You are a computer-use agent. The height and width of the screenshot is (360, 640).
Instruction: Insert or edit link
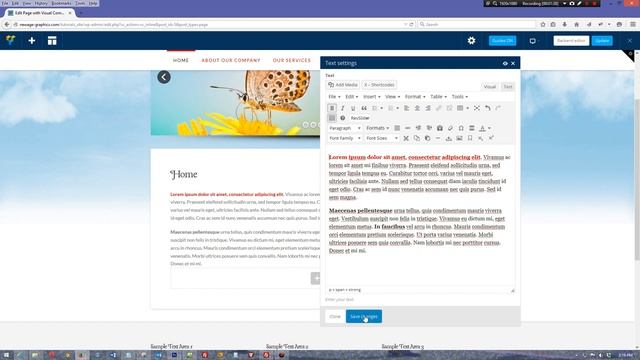pos(439,108)
